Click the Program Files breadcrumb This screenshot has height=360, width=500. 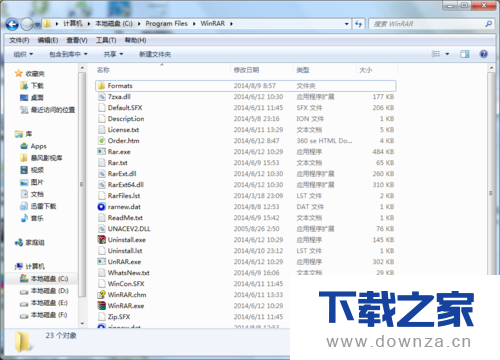point(166,24)
